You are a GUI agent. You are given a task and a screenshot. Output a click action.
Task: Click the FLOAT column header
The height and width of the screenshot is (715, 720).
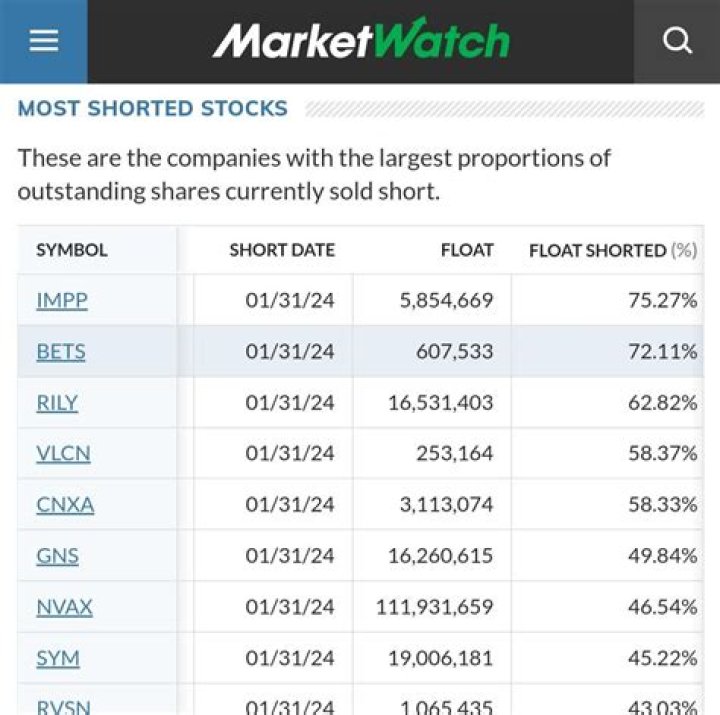[467, 250]
